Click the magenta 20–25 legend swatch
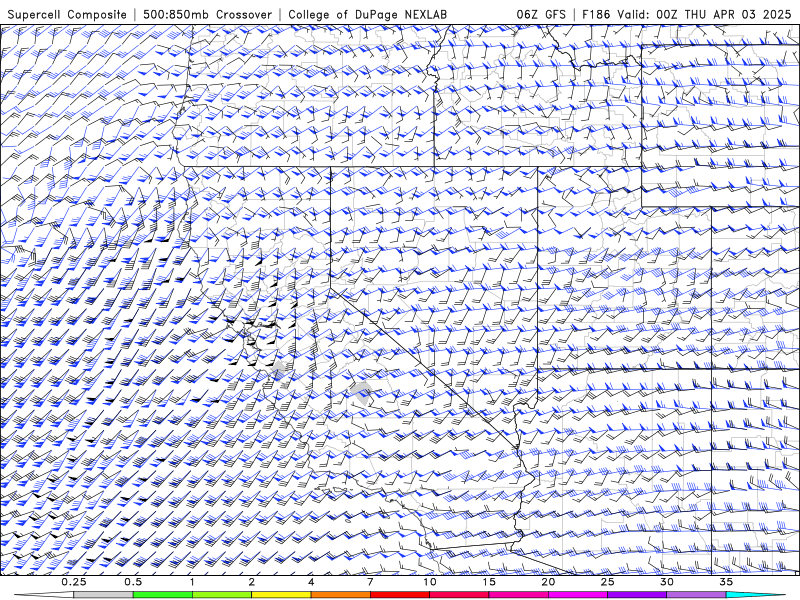This screenshot has width=800, height=600. click(578, 595)
